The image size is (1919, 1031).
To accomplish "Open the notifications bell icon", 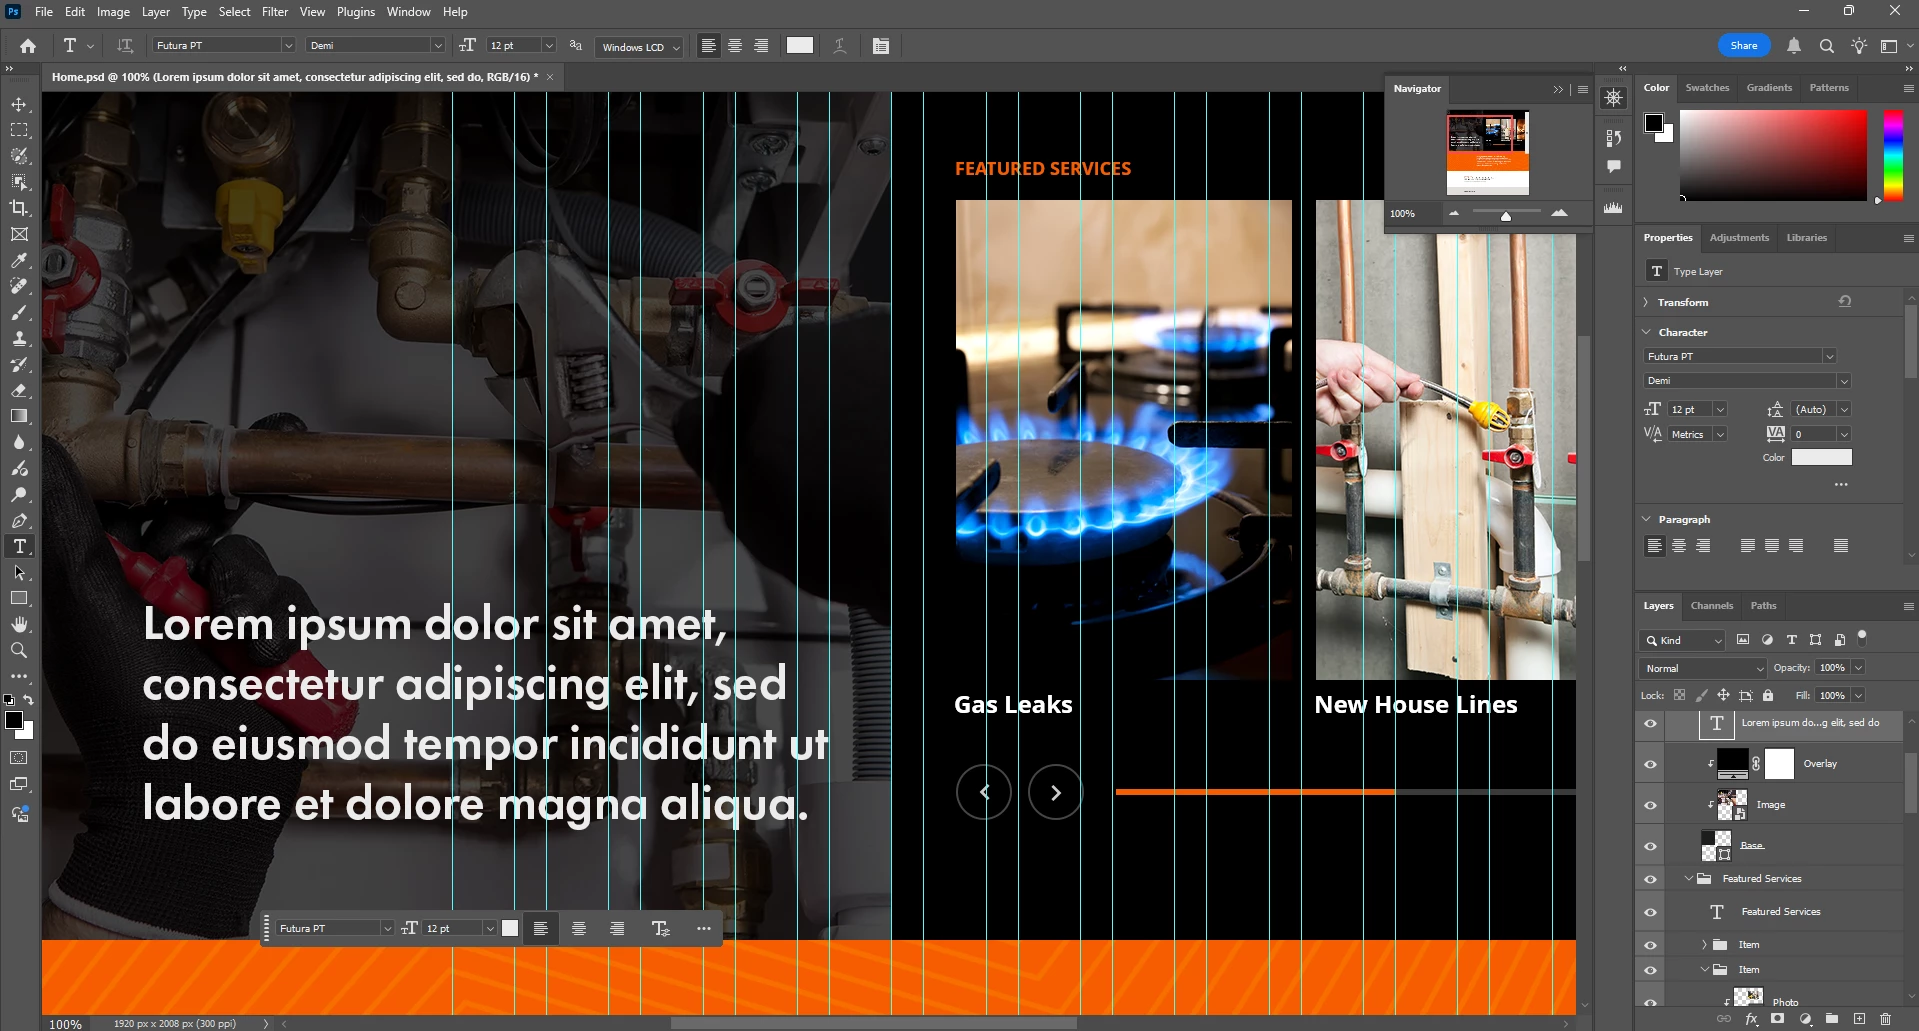I will click(x=1794, y=45).
